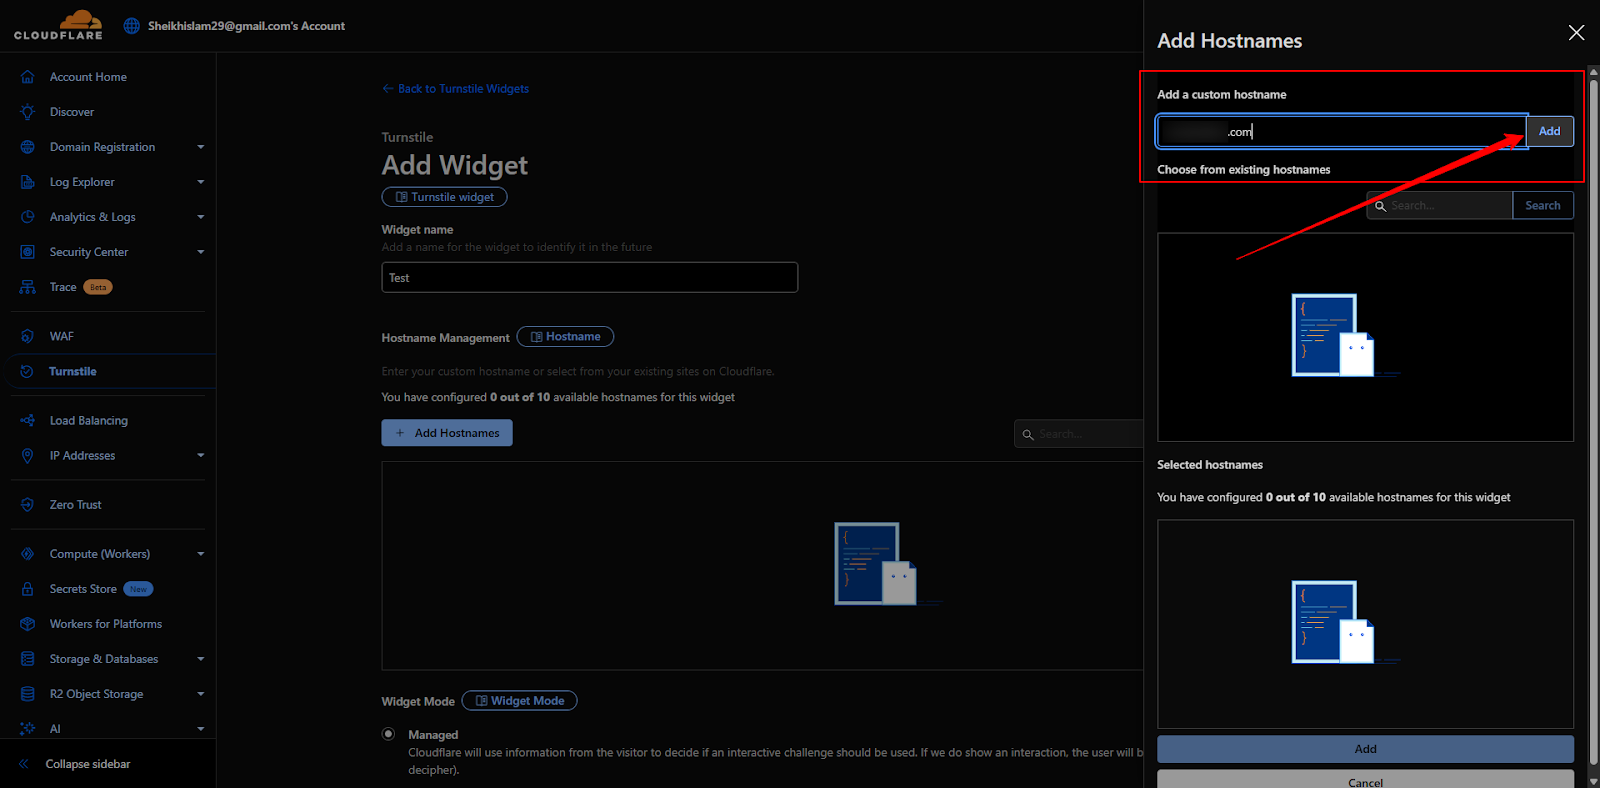Open Account Home in sidebar
1600x788 pixels.
[x=88, y=77]
